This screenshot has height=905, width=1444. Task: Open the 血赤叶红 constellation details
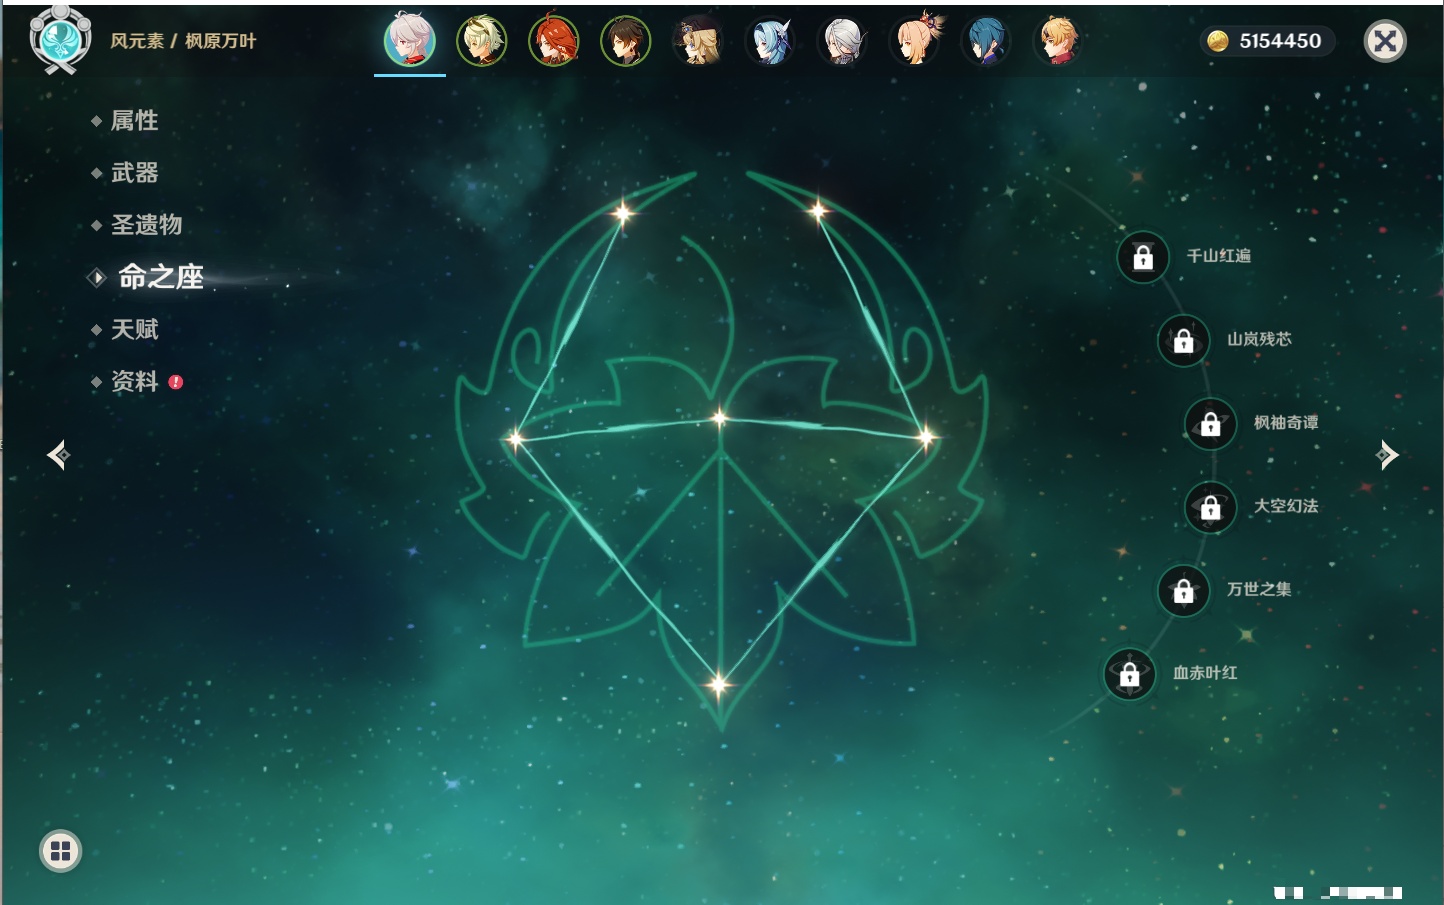1129,674
